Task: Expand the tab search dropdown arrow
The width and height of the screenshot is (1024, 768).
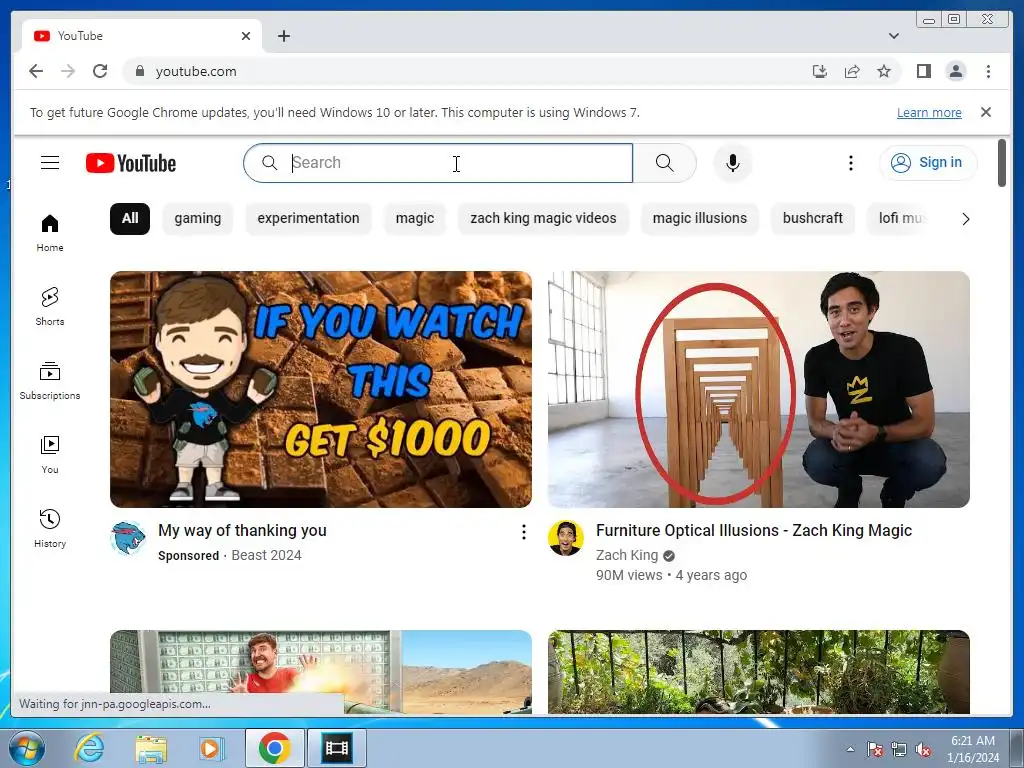Action: coord(893,36)
